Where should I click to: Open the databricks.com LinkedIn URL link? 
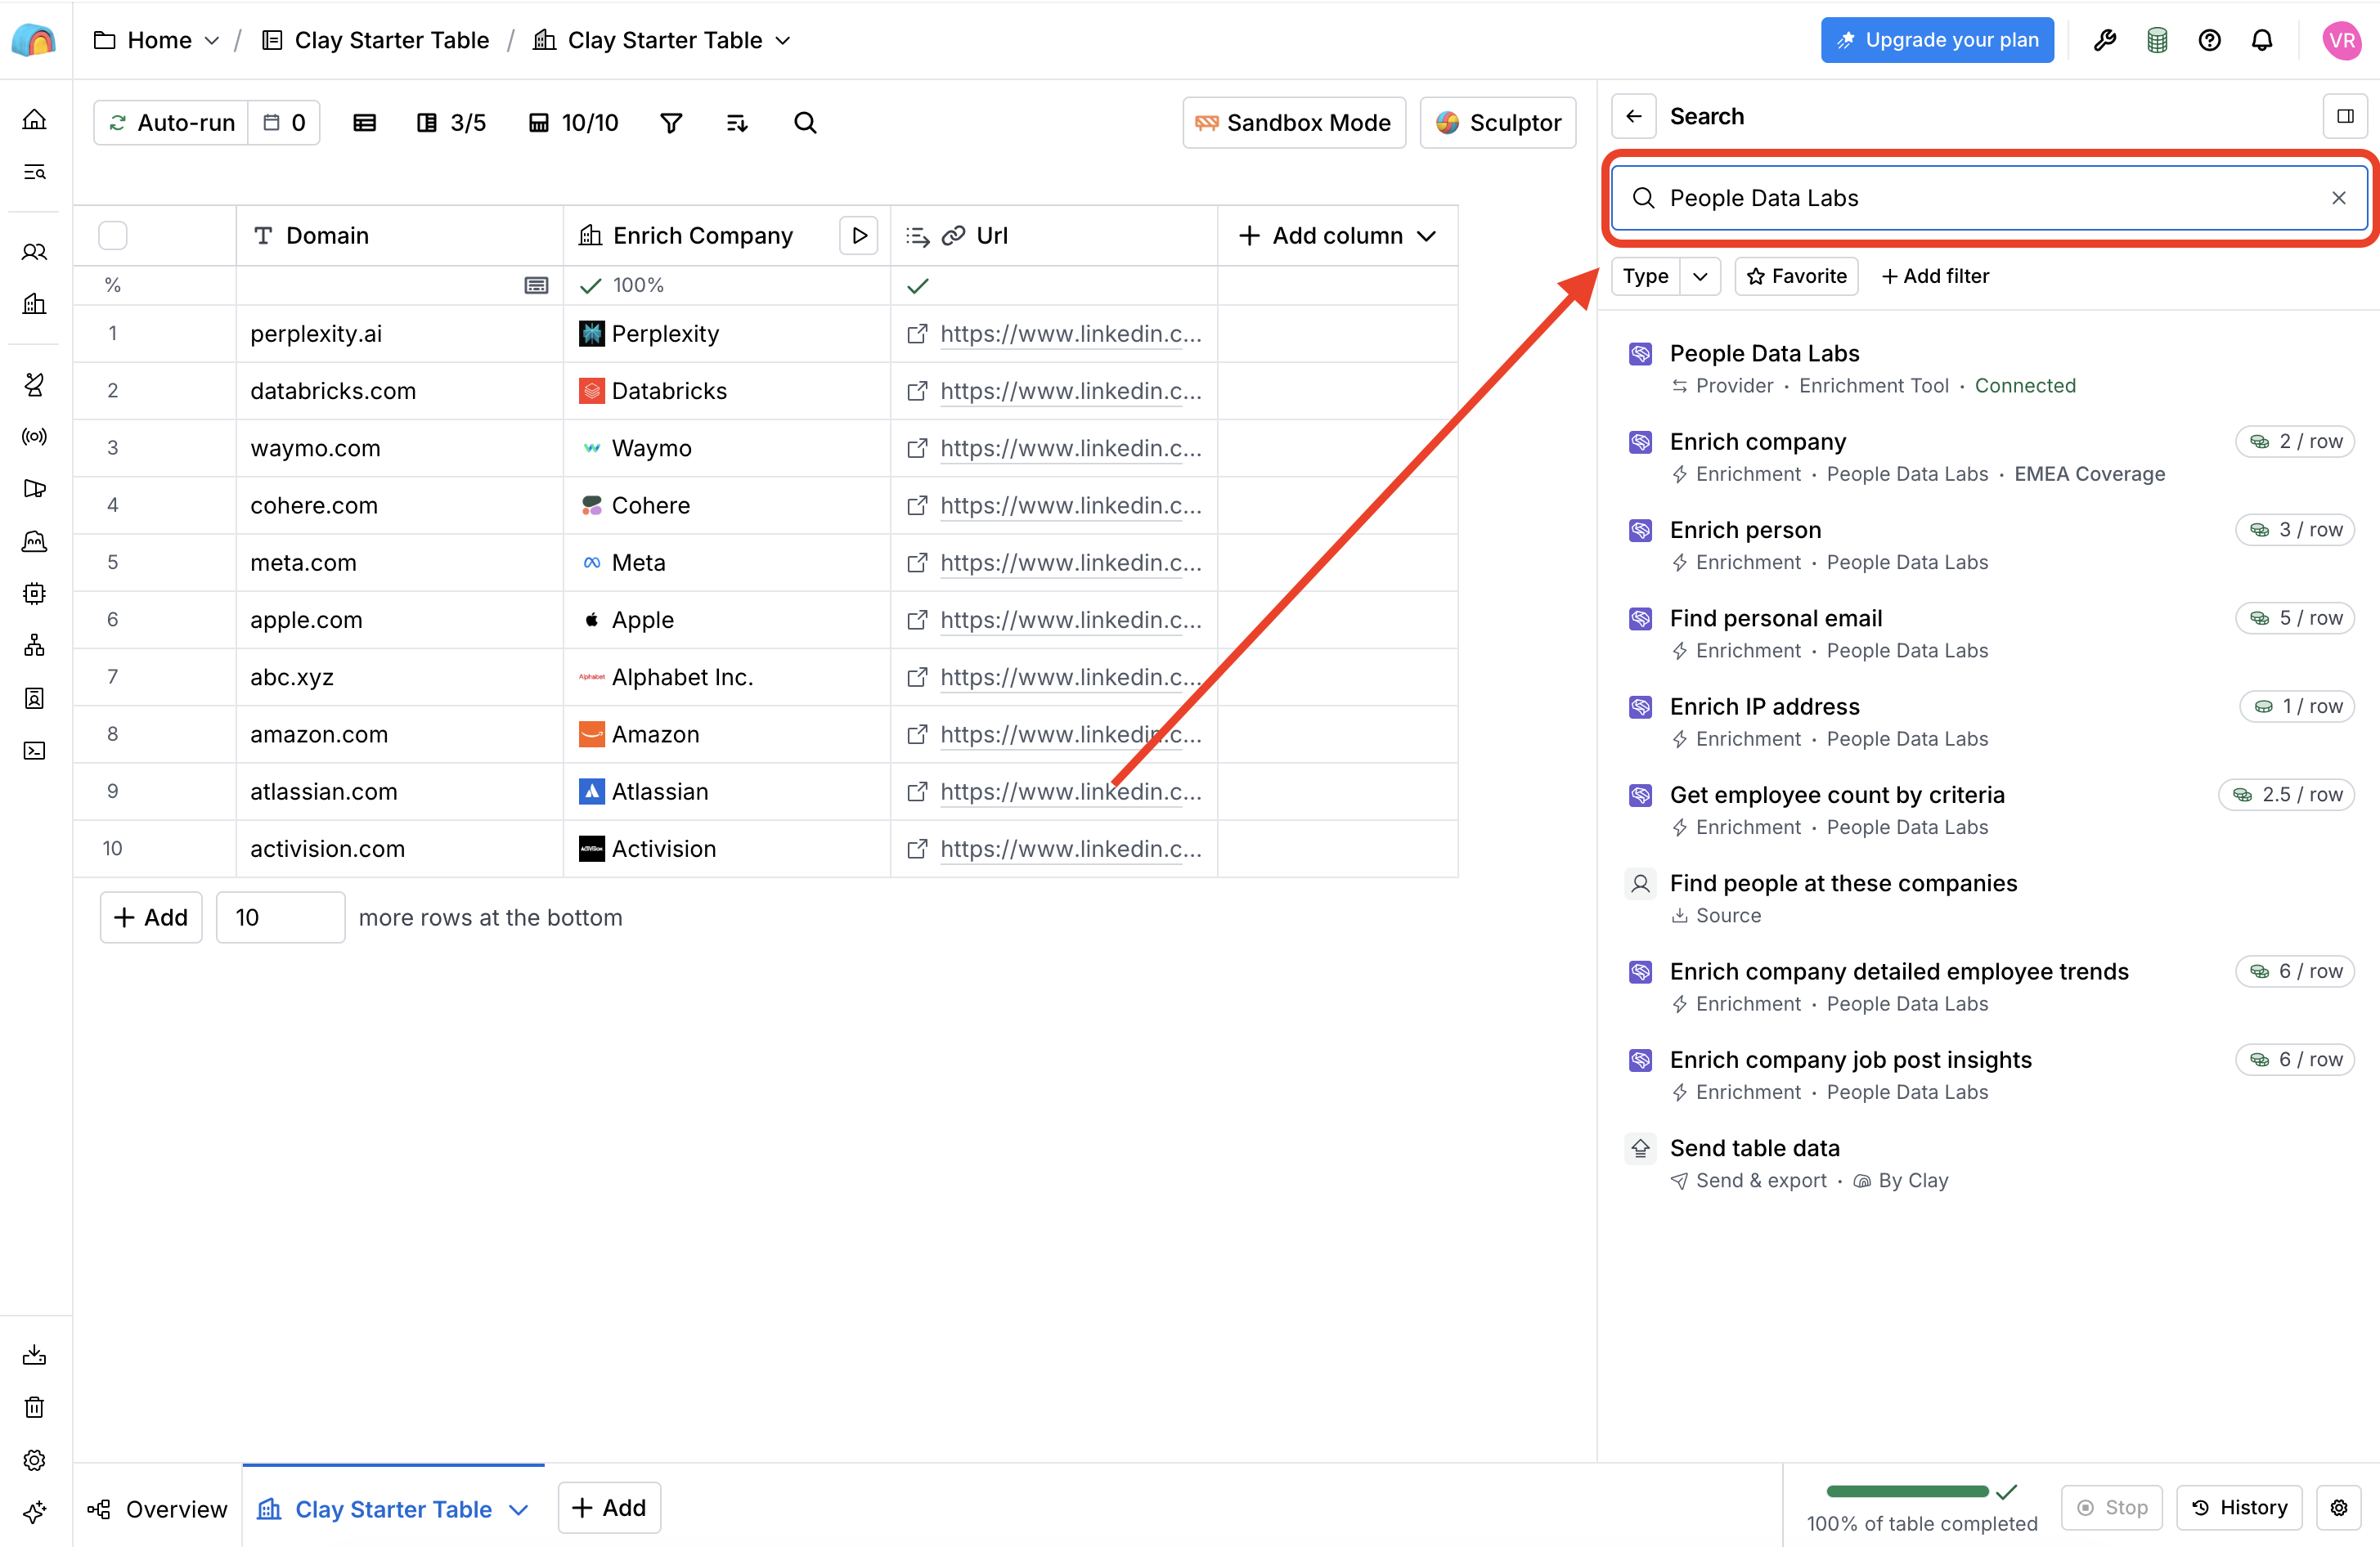tap(1070, 391)
